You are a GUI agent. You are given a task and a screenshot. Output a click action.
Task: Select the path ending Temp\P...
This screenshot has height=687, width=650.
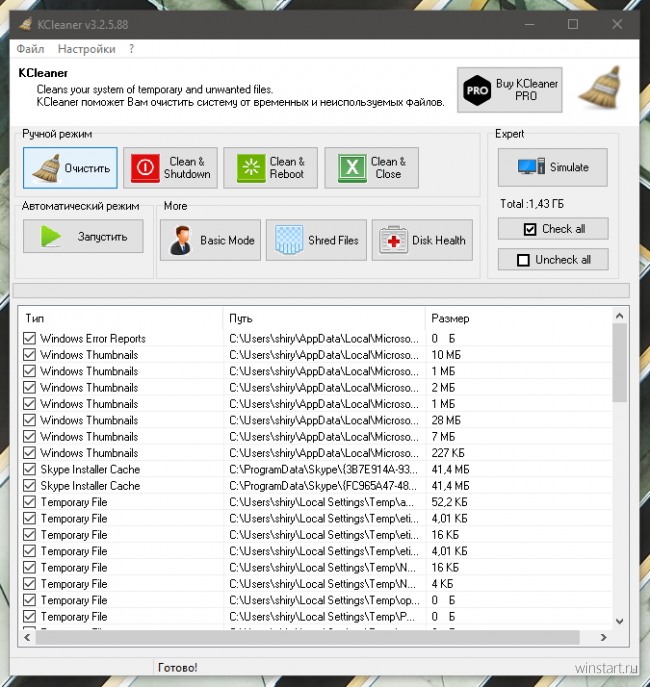point(322,616)
